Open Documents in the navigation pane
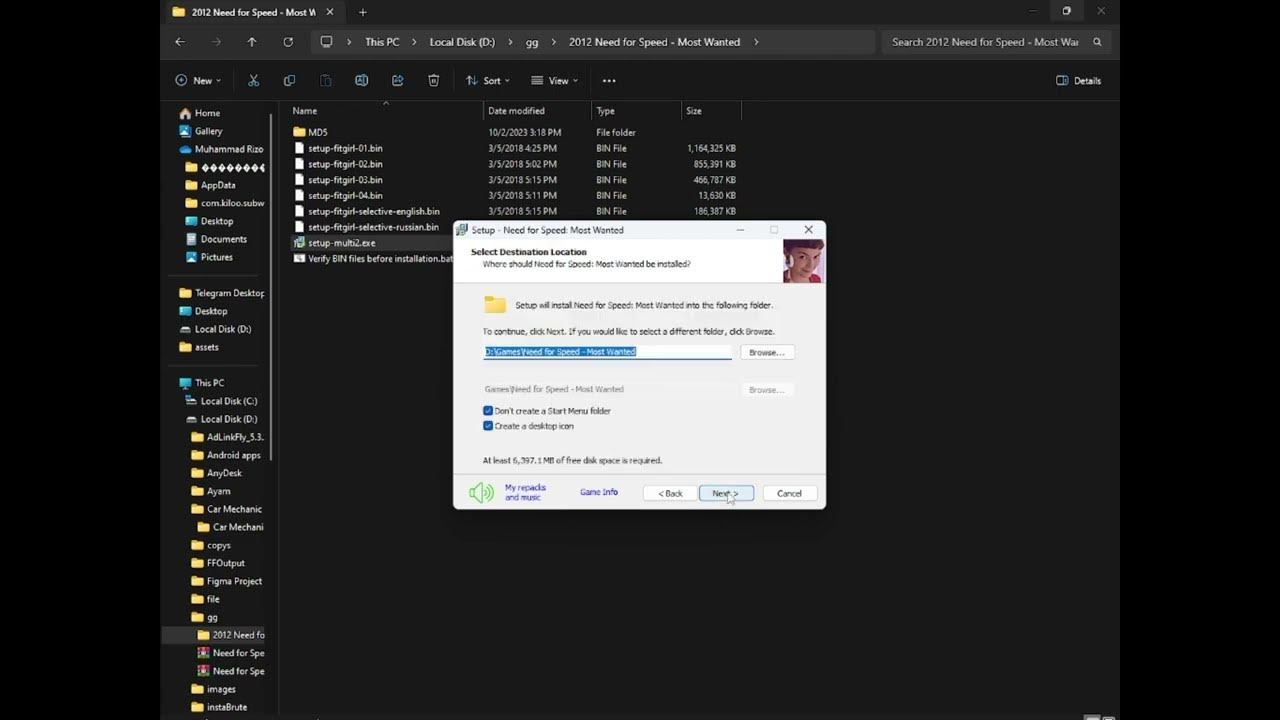 pyautogui.click(x=223, y=239)
